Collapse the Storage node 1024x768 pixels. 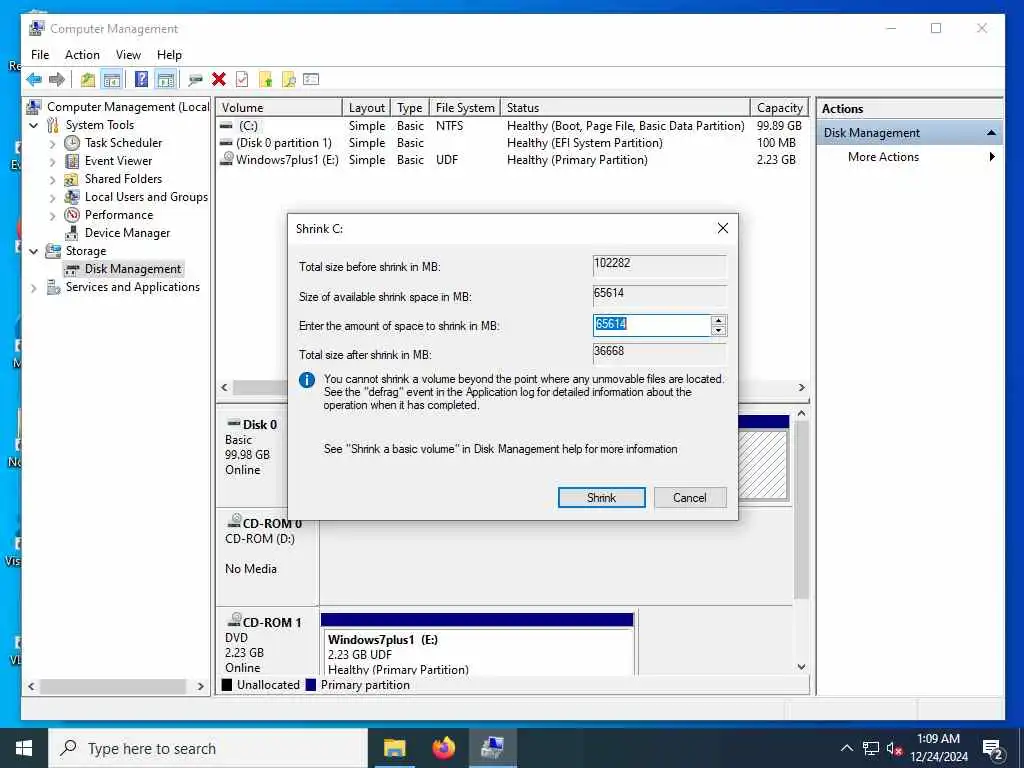33,251
